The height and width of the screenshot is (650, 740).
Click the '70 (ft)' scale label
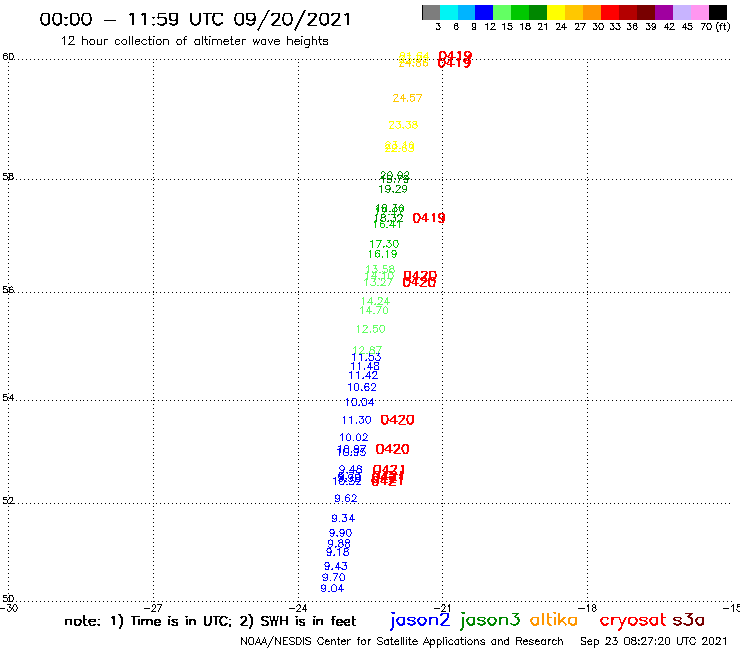point(715,27)
